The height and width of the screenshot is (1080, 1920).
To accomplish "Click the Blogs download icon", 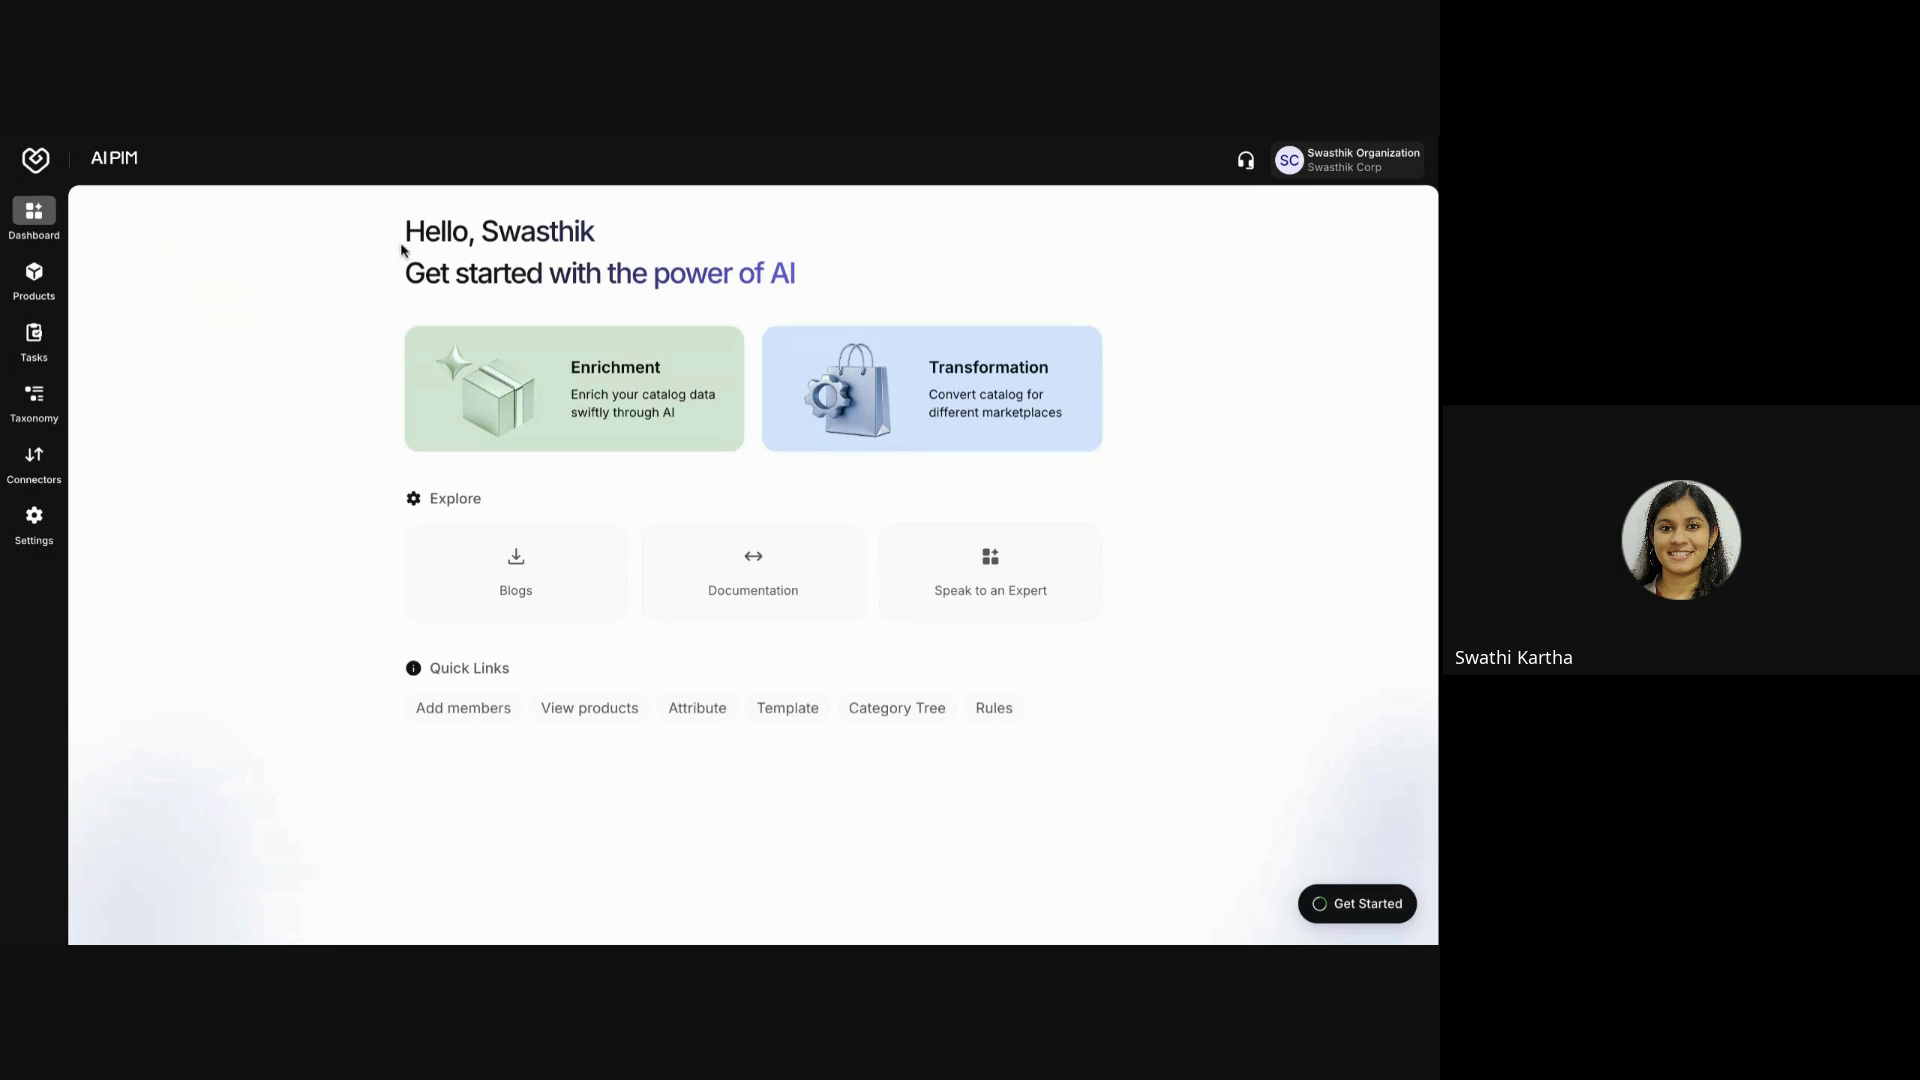I will tap(514, 556).
